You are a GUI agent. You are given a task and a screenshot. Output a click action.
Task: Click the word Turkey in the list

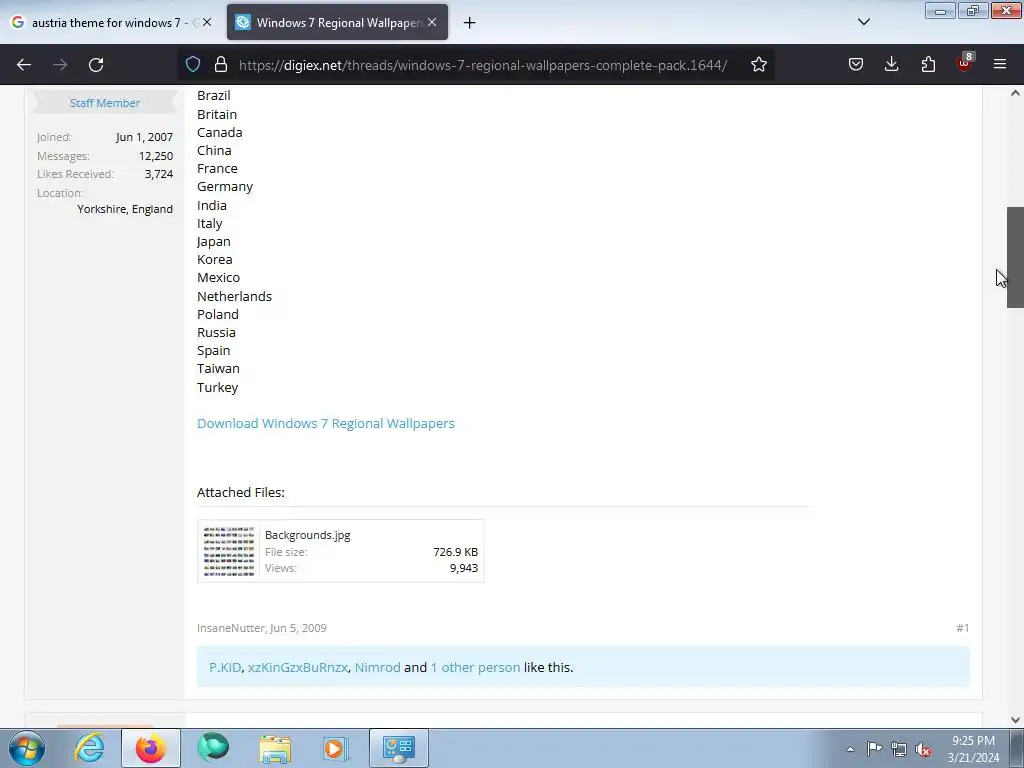click(x=217, y=387)
